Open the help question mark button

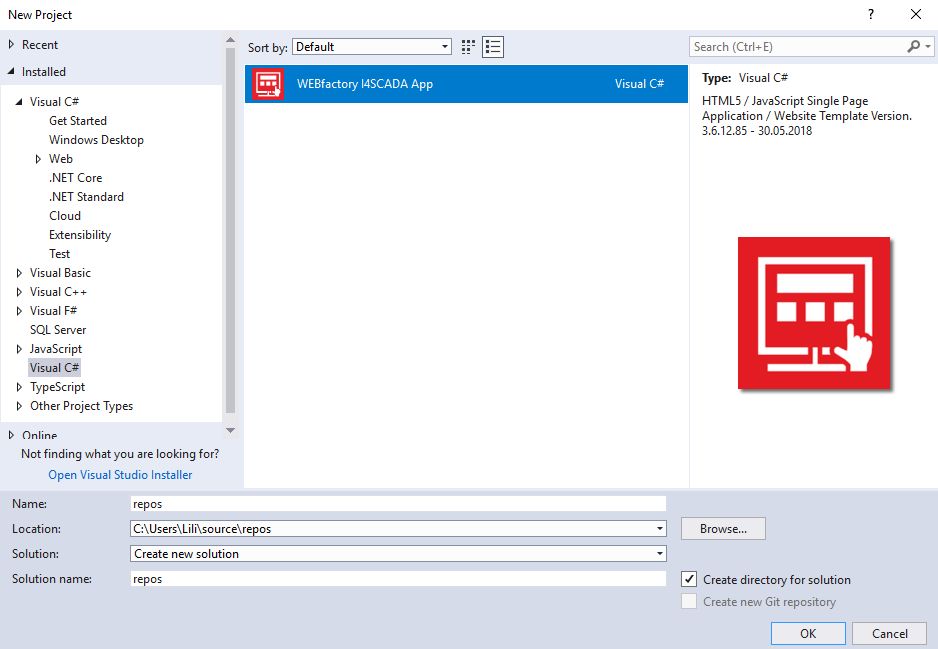[871, 14]
